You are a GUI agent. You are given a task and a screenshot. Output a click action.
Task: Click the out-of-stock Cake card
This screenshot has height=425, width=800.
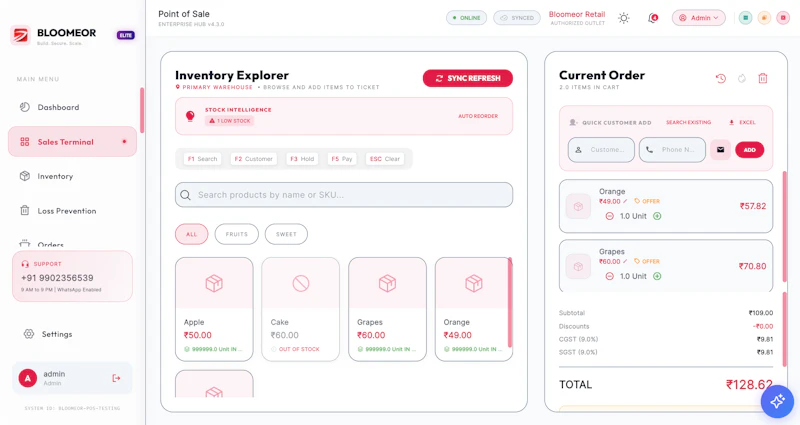(x=301, y=309)
